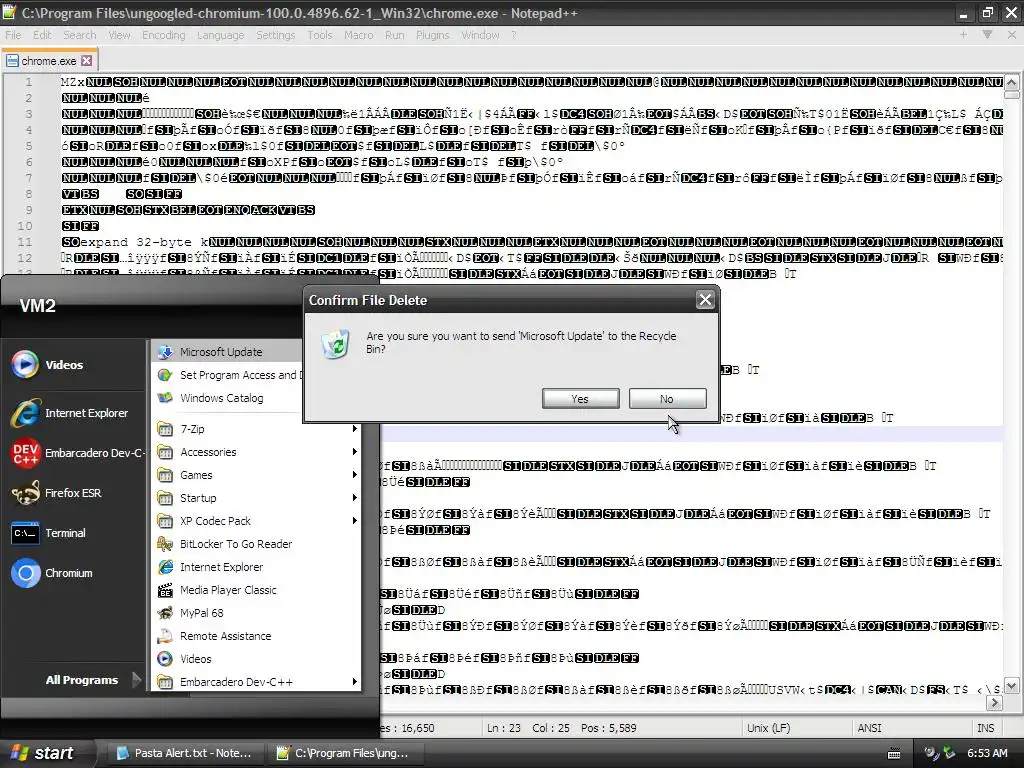The image size is (1024, 768).
Task: Expand the 7-Zip submenu arrow
Action: pyautogui.click(x=355, y=429)
